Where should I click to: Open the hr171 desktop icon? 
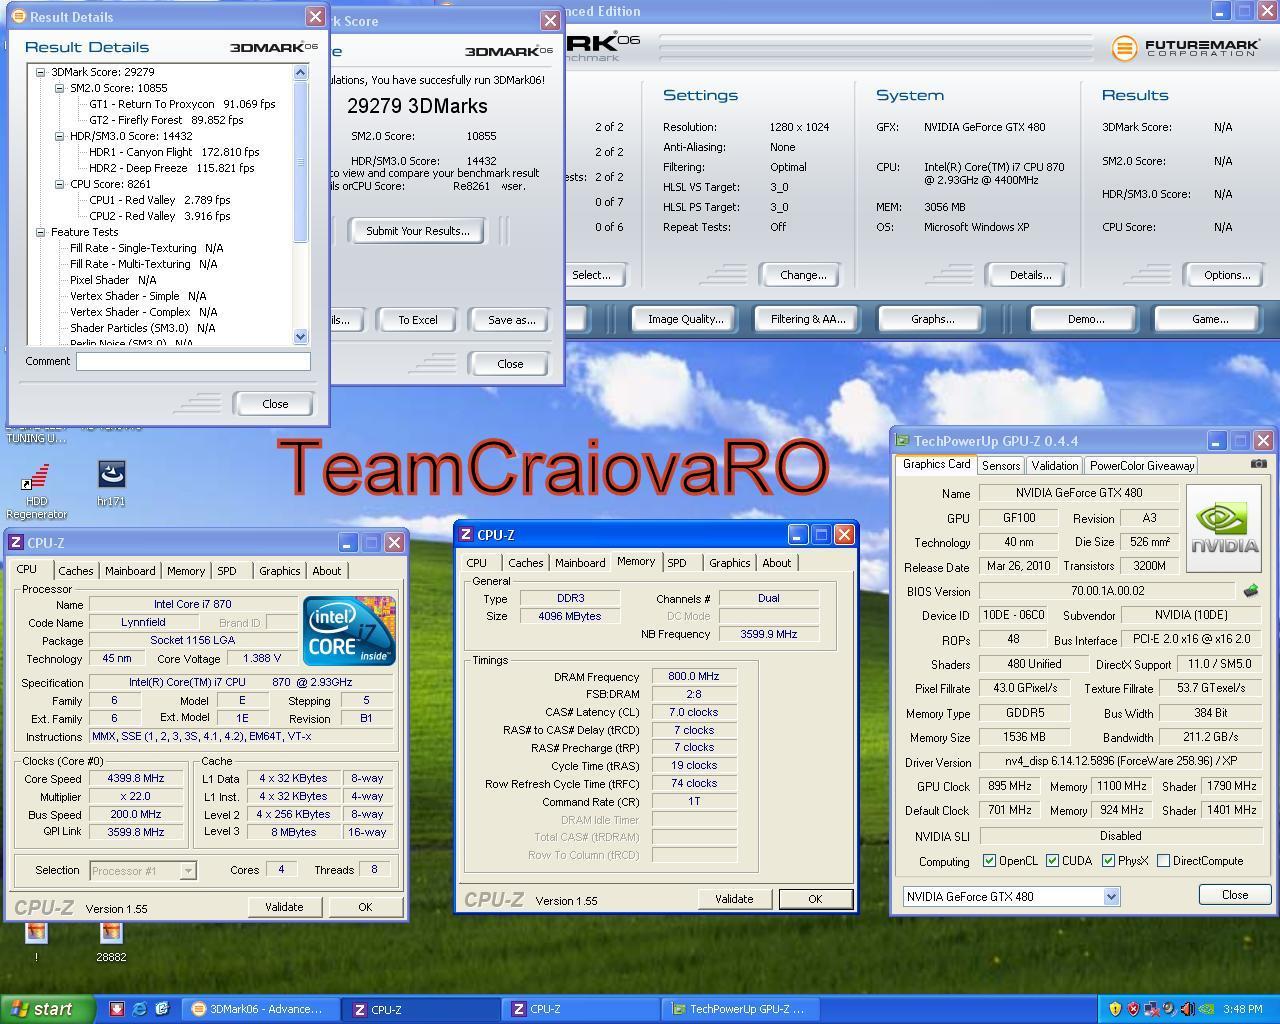[x=111, y=484]
